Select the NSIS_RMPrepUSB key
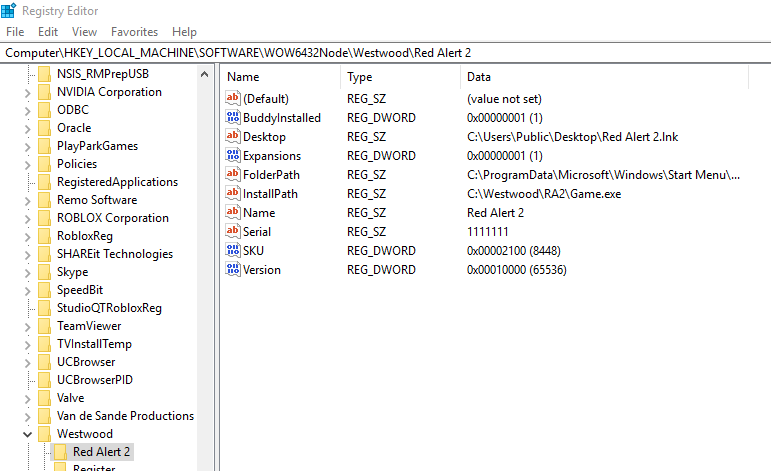The height and width of the screenshot is (471, 771). tap(103, 74)
